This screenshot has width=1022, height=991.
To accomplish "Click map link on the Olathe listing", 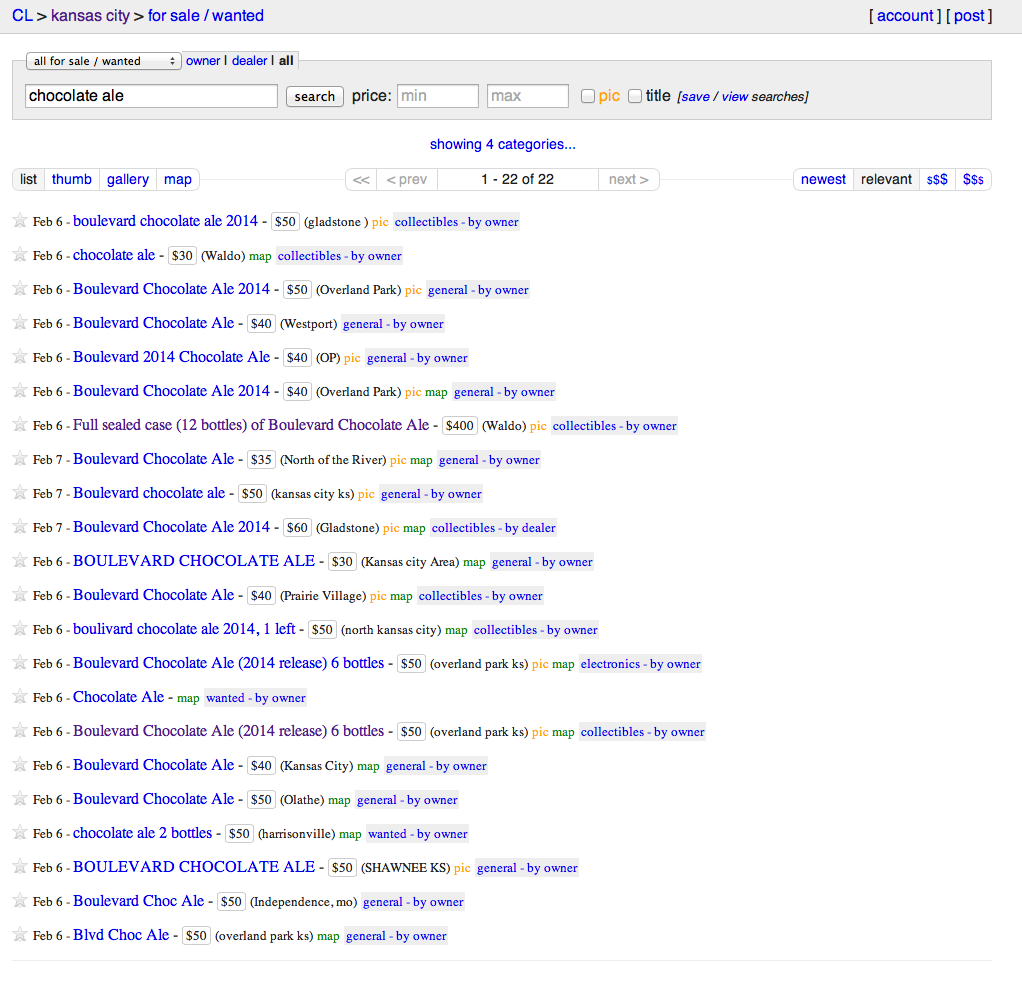I will (339, 800).
